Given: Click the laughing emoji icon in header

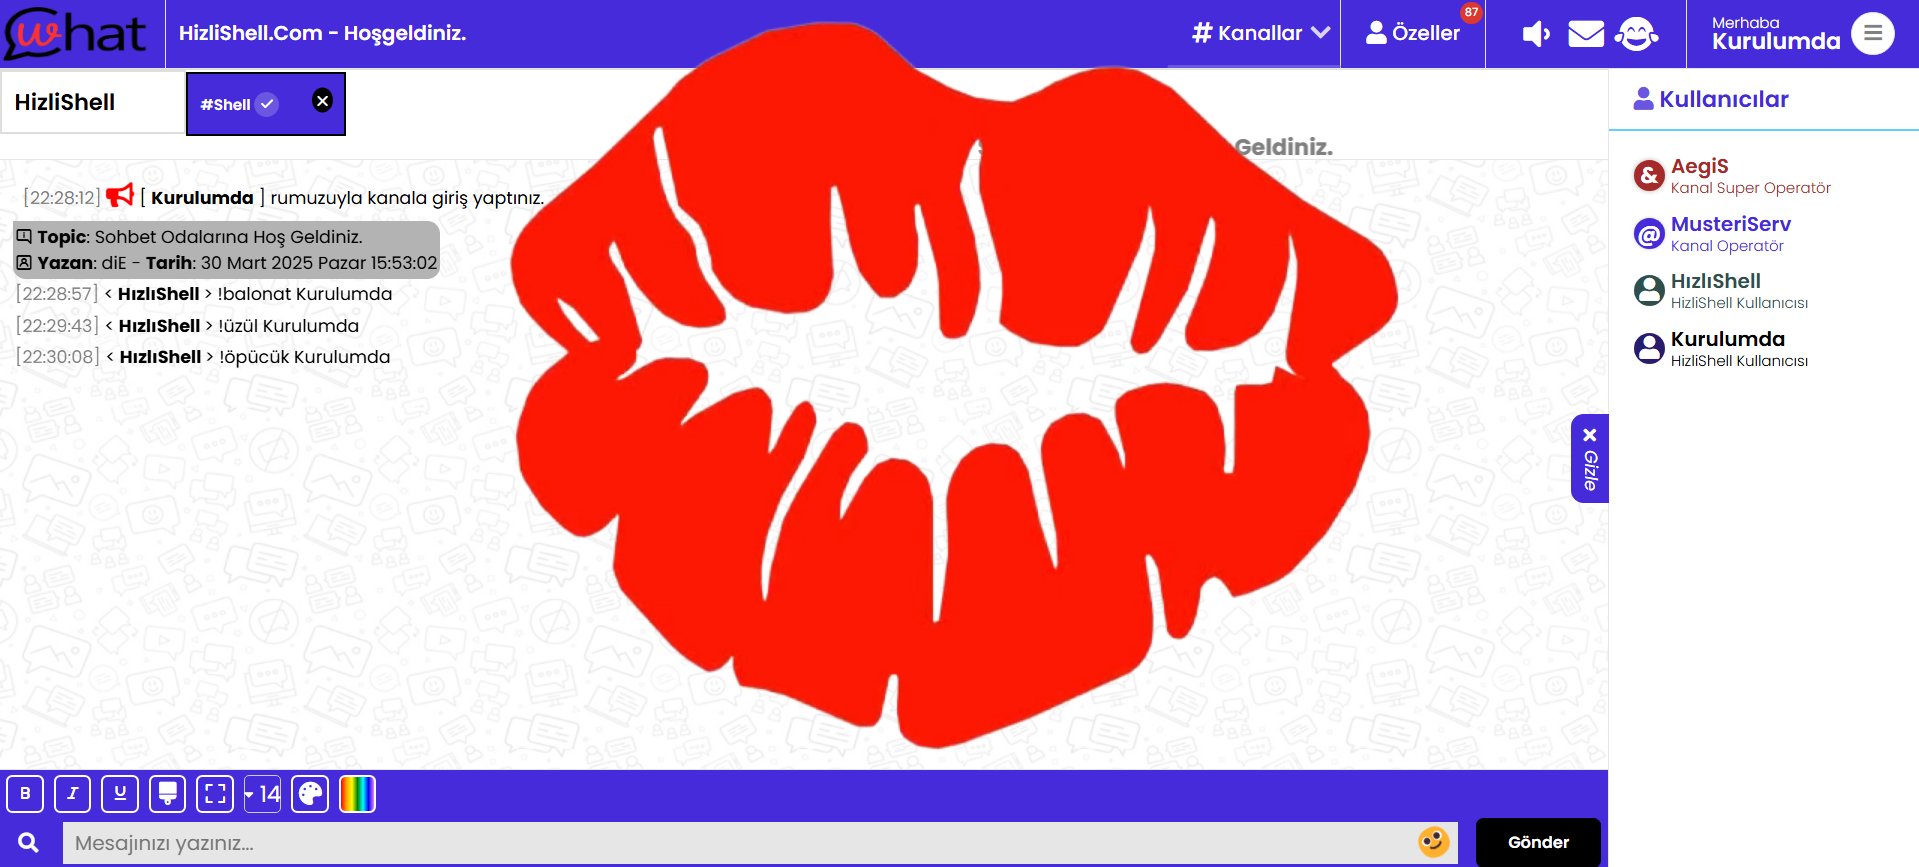Looking at the screenshot, I should point(1636,34).
